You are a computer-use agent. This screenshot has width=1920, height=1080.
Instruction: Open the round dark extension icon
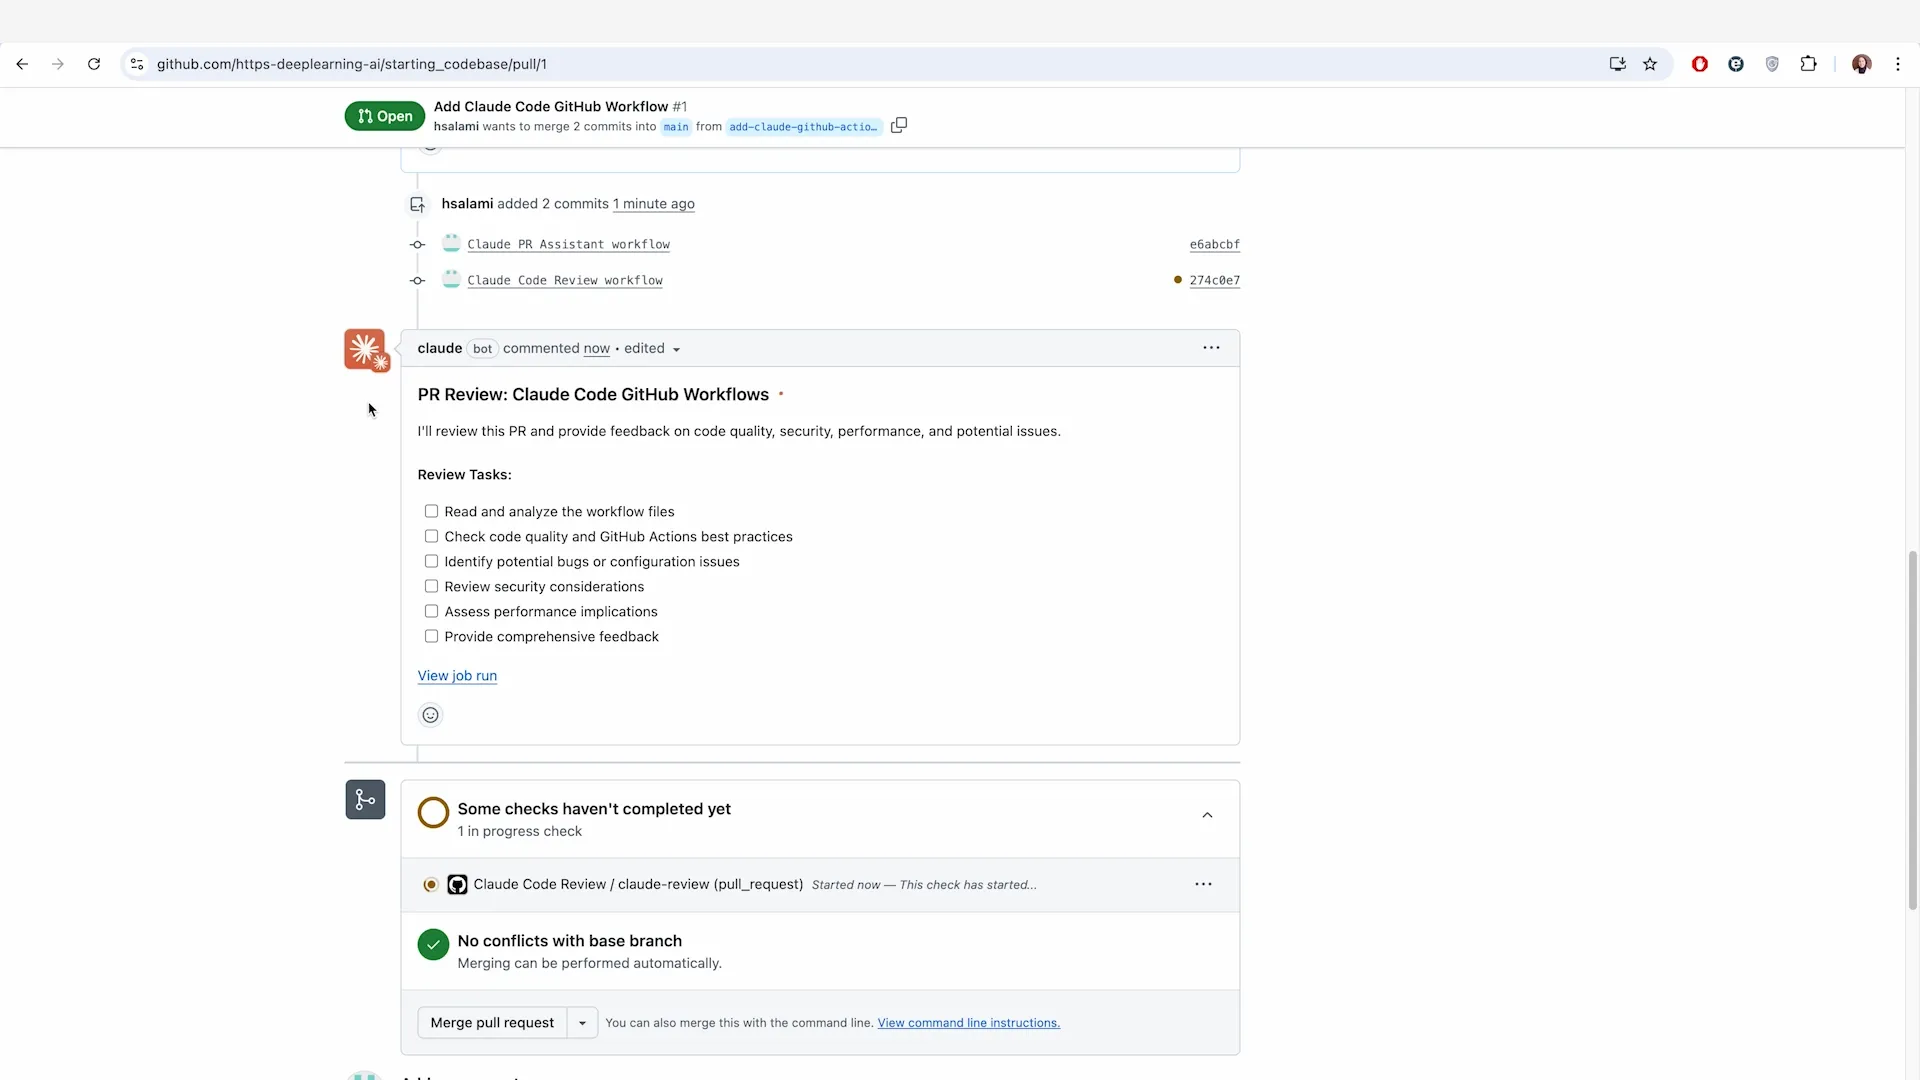tap(1736, 64)
